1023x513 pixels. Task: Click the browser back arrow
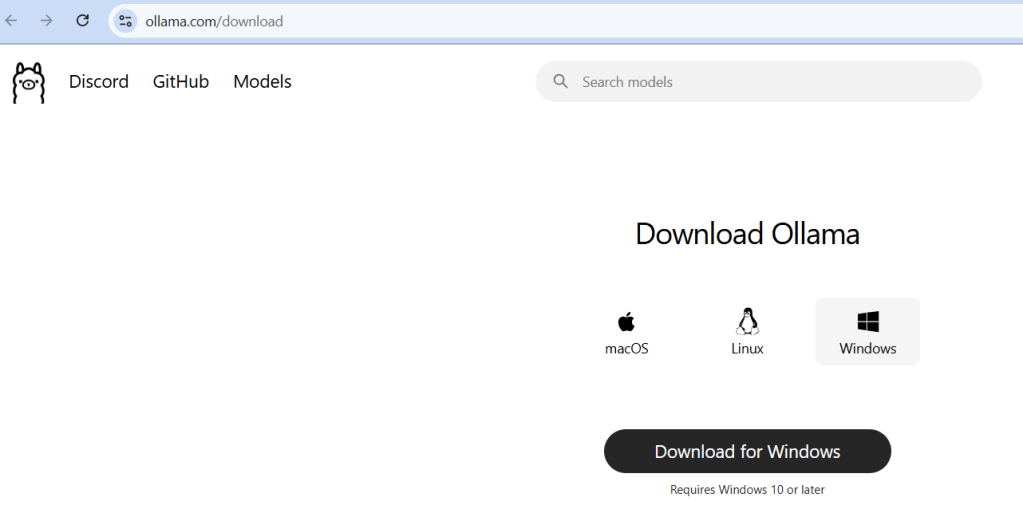point(12,20)
